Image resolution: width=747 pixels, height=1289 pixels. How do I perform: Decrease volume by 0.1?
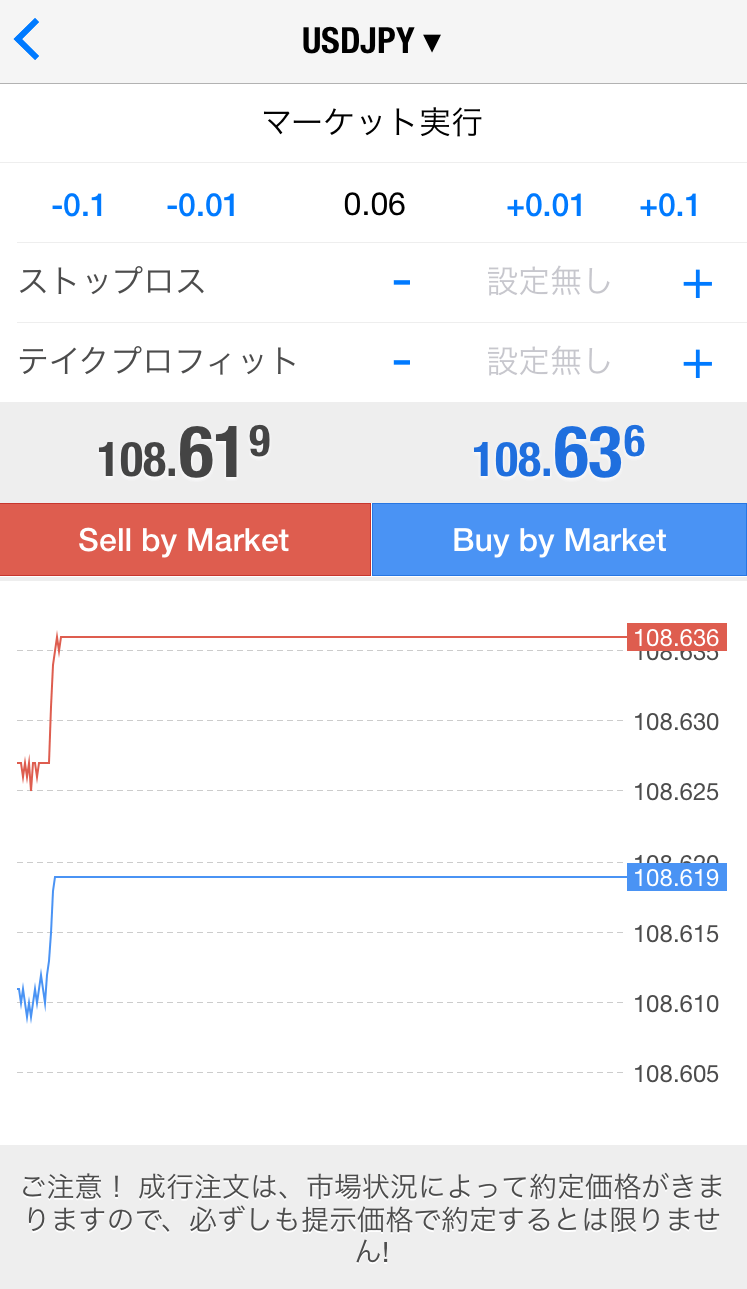(78, 206)
